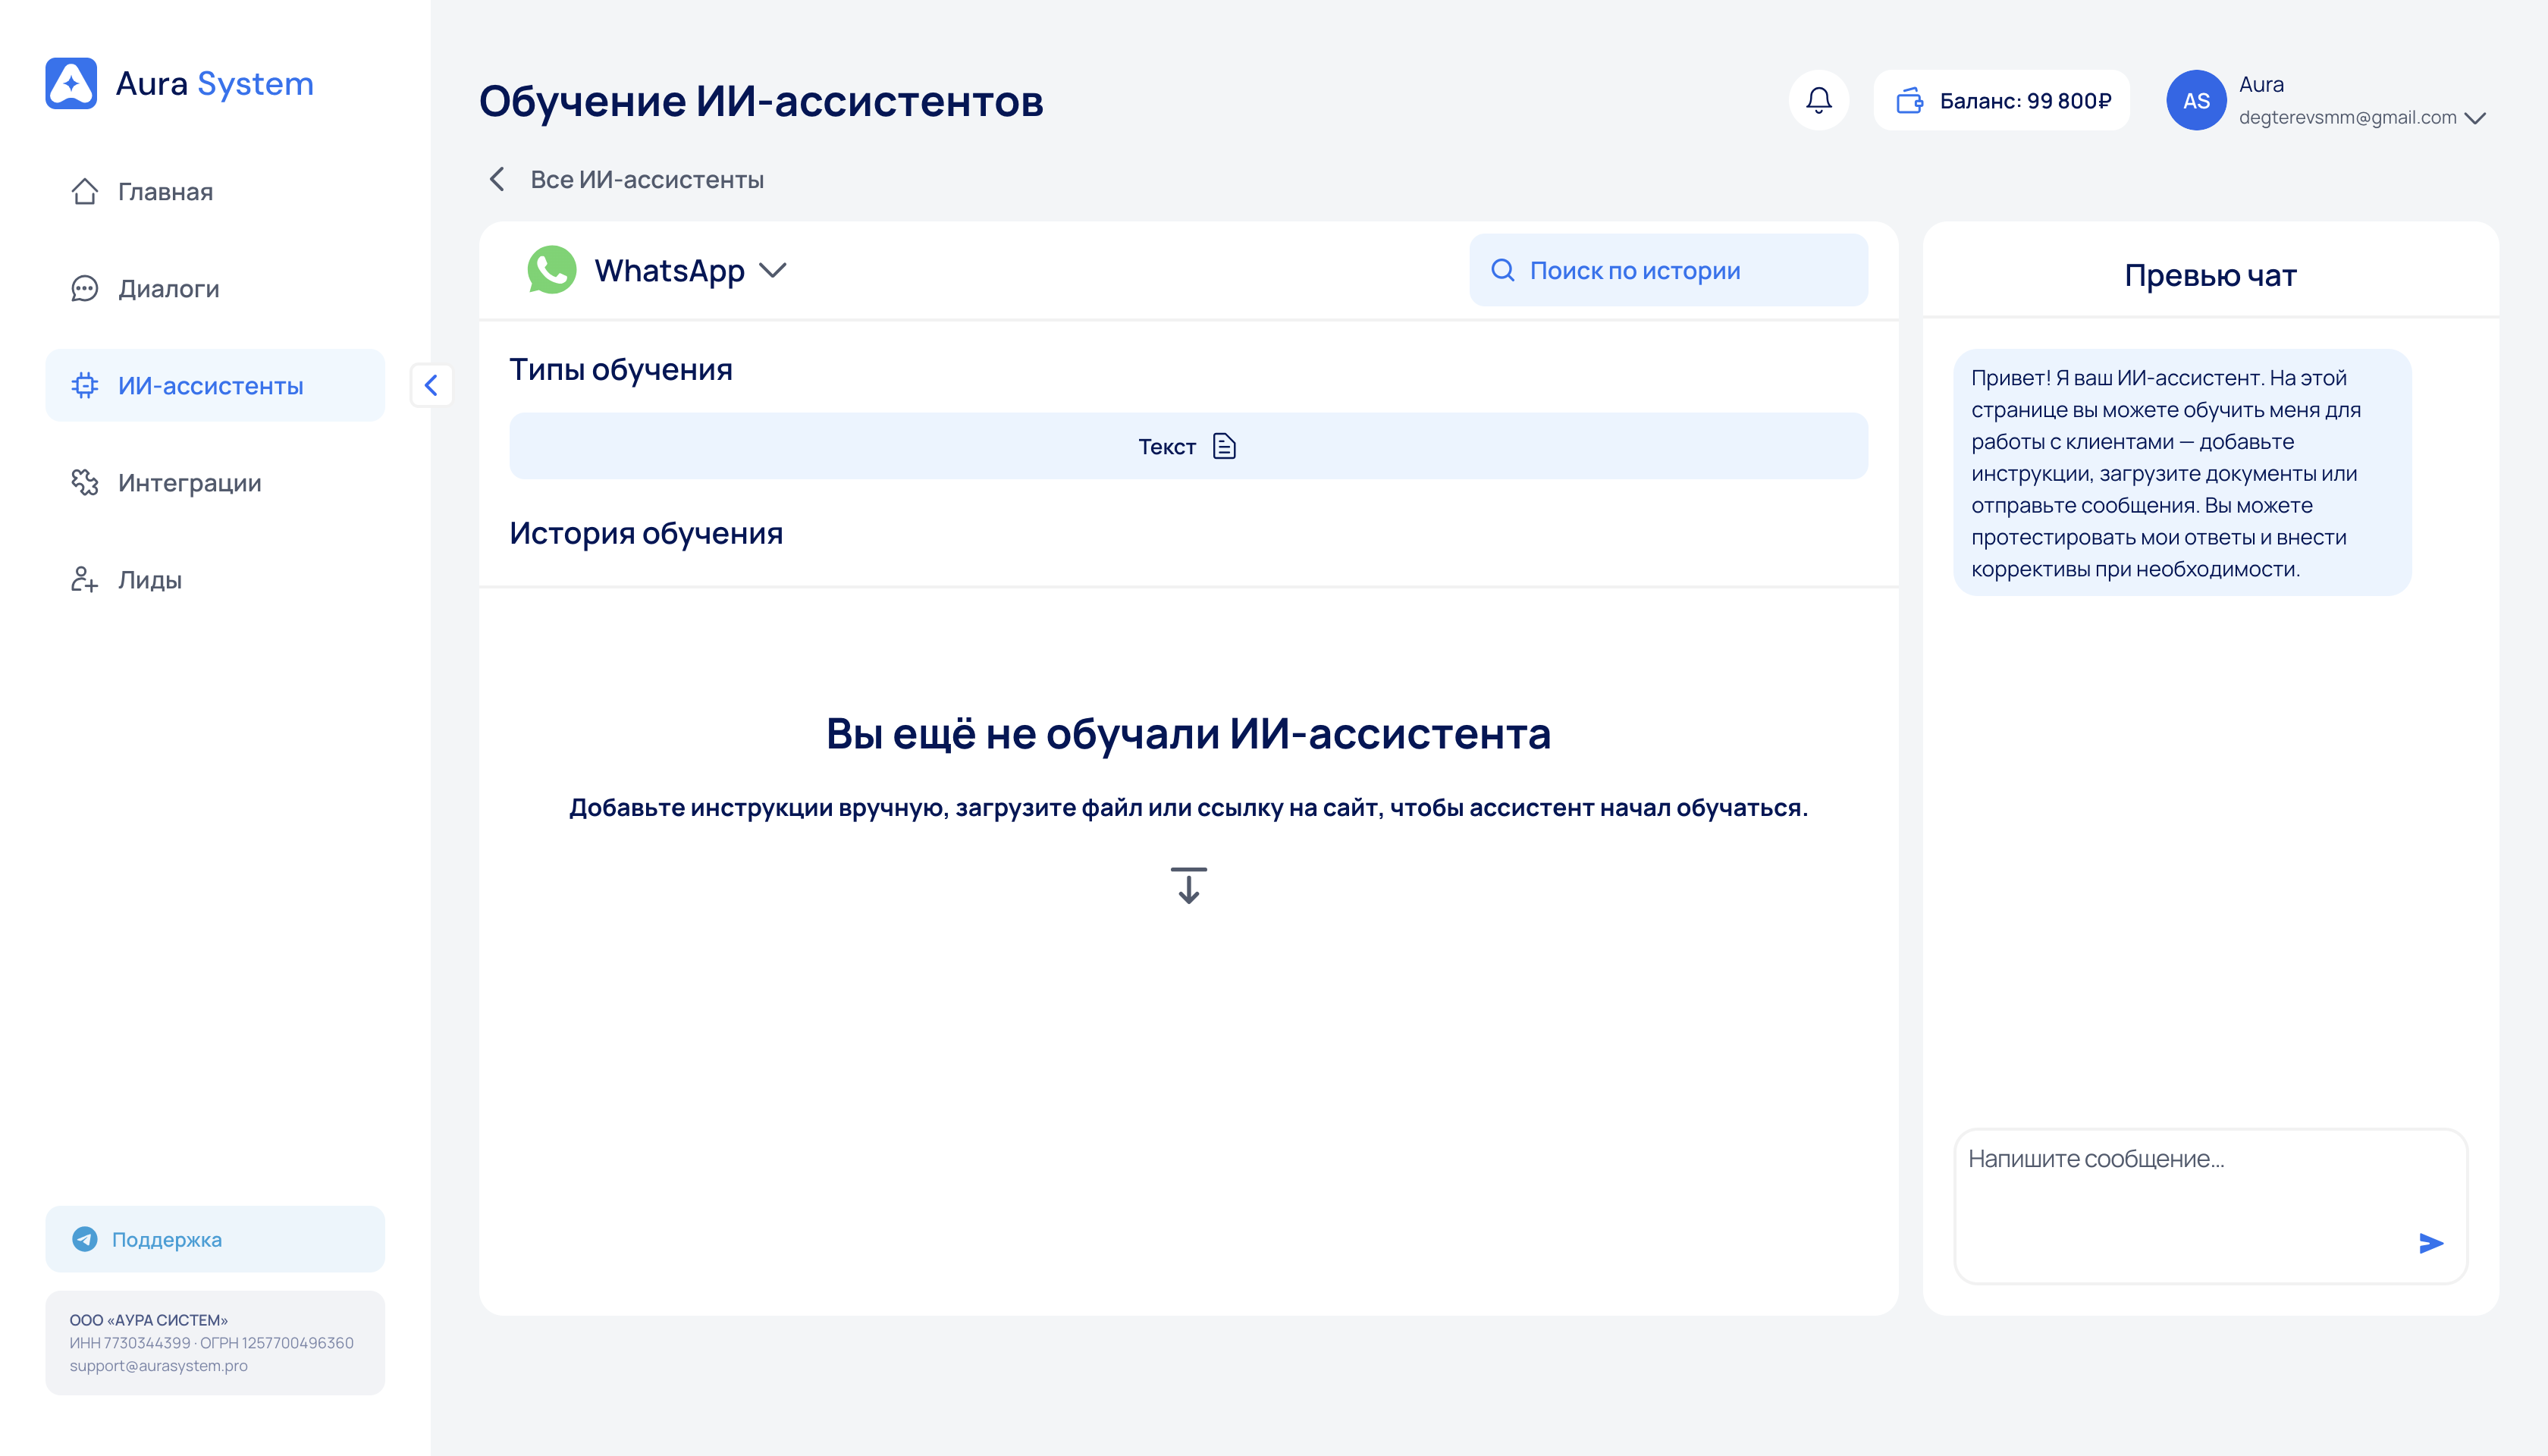Screen dimensions: 2548x1456
Task: Open the Диалоги menu item
Action: (168, 288)
